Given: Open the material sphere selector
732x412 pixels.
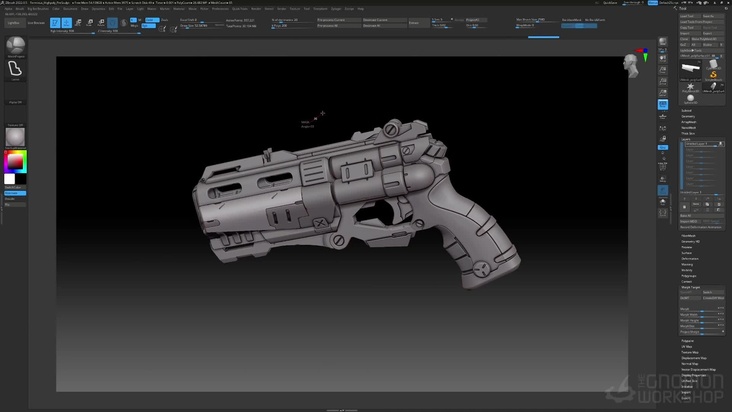Looking at the screenshot, I should click(x=15, y=137).
